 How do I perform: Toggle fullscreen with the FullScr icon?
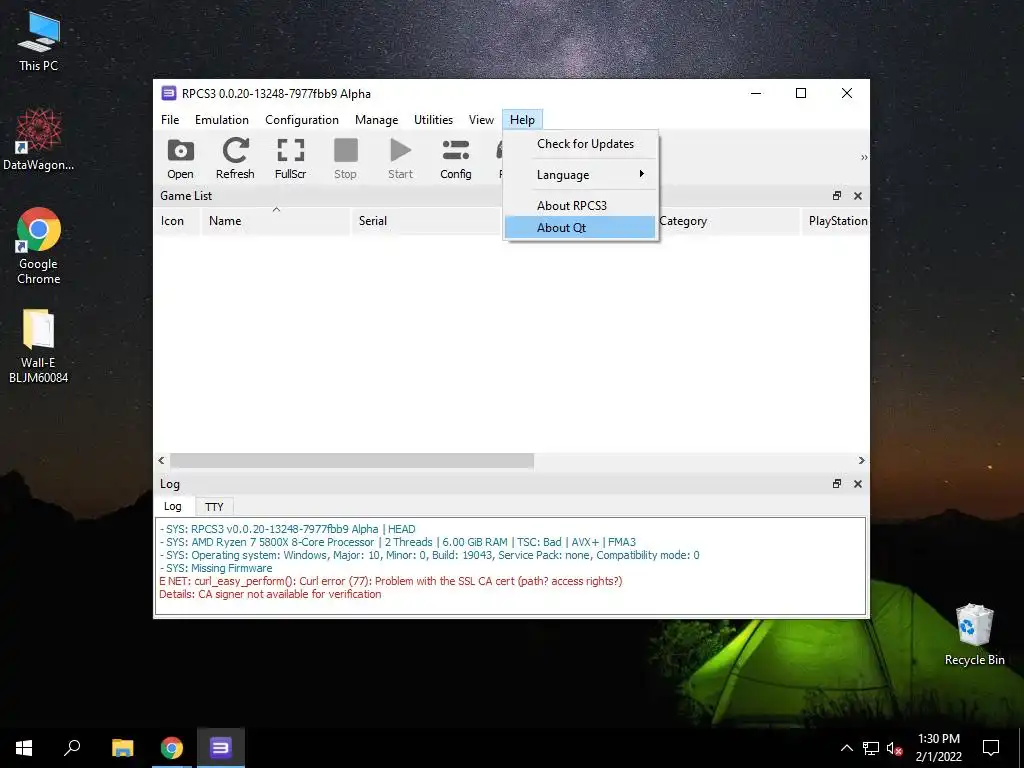pyautogui.click(x=291, y=158)
